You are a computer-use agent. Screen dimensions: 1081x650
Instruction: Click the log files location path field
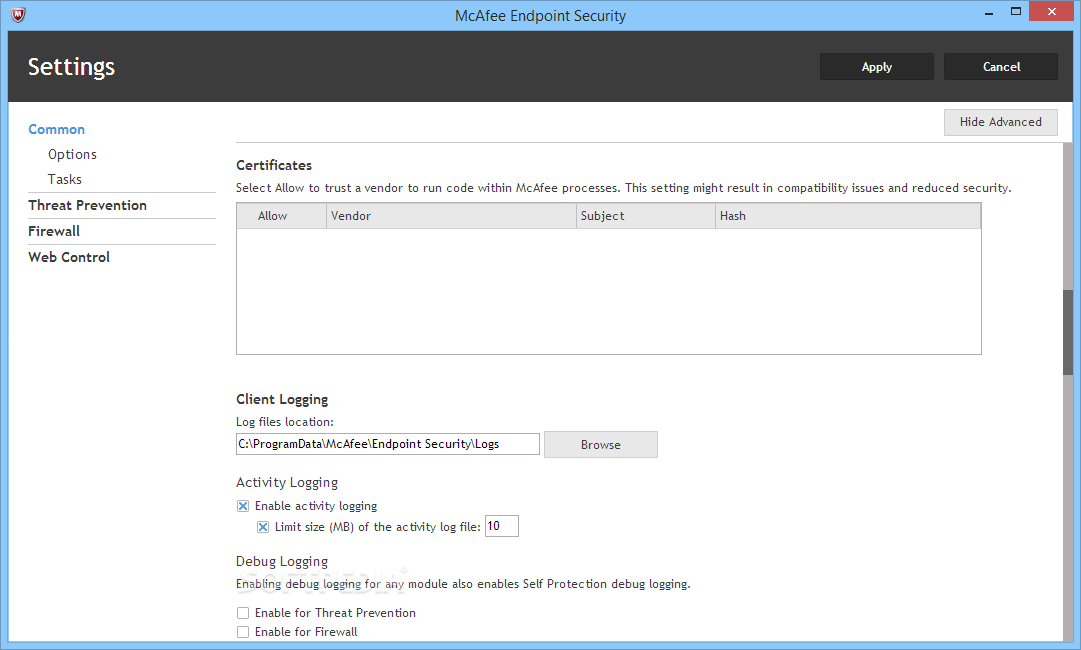tap(387, 444)
